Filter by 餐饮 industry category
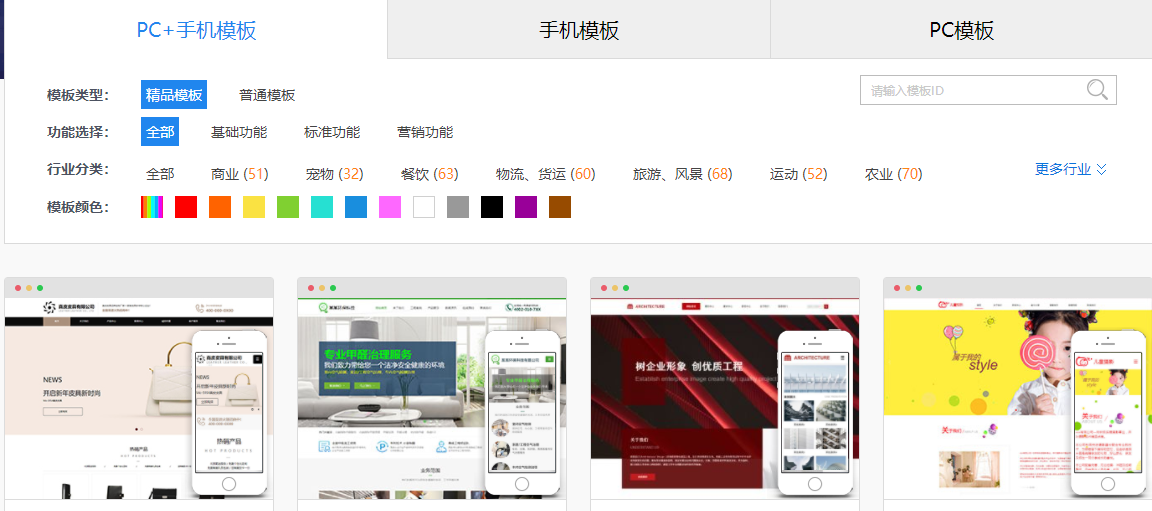Screen dimensions: 1152x511 tap(429, 174)
